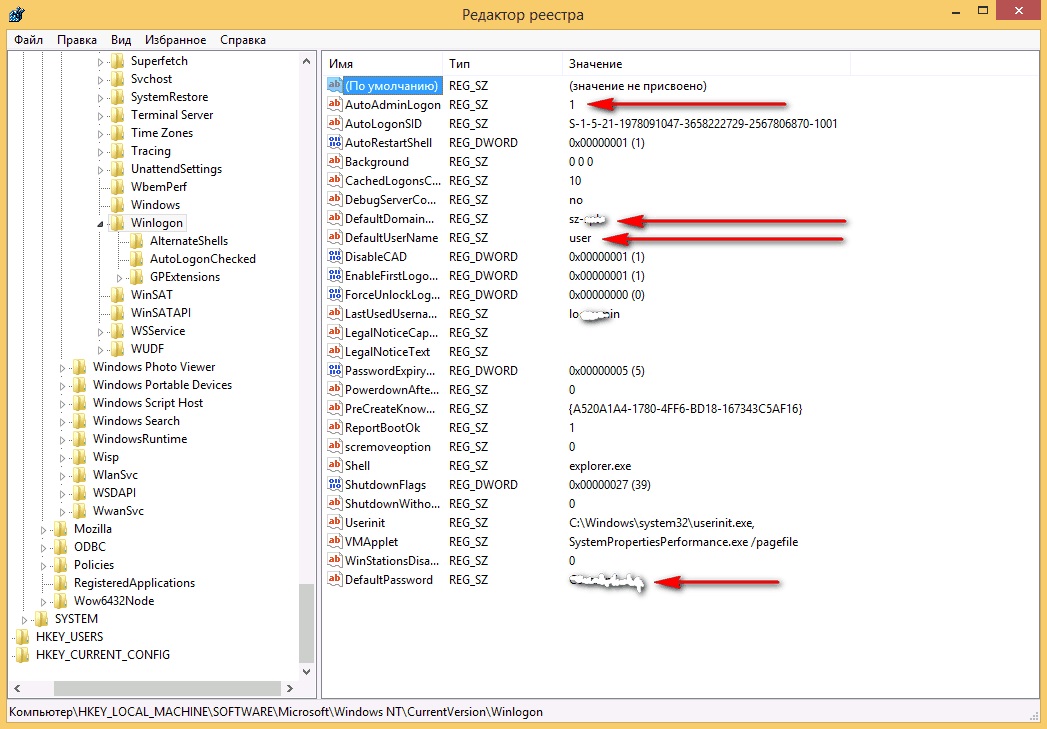Click the tree horizontal scrollbar right arrow
The height and width of the screenshot is (729, 1047).
pos(290,688)
